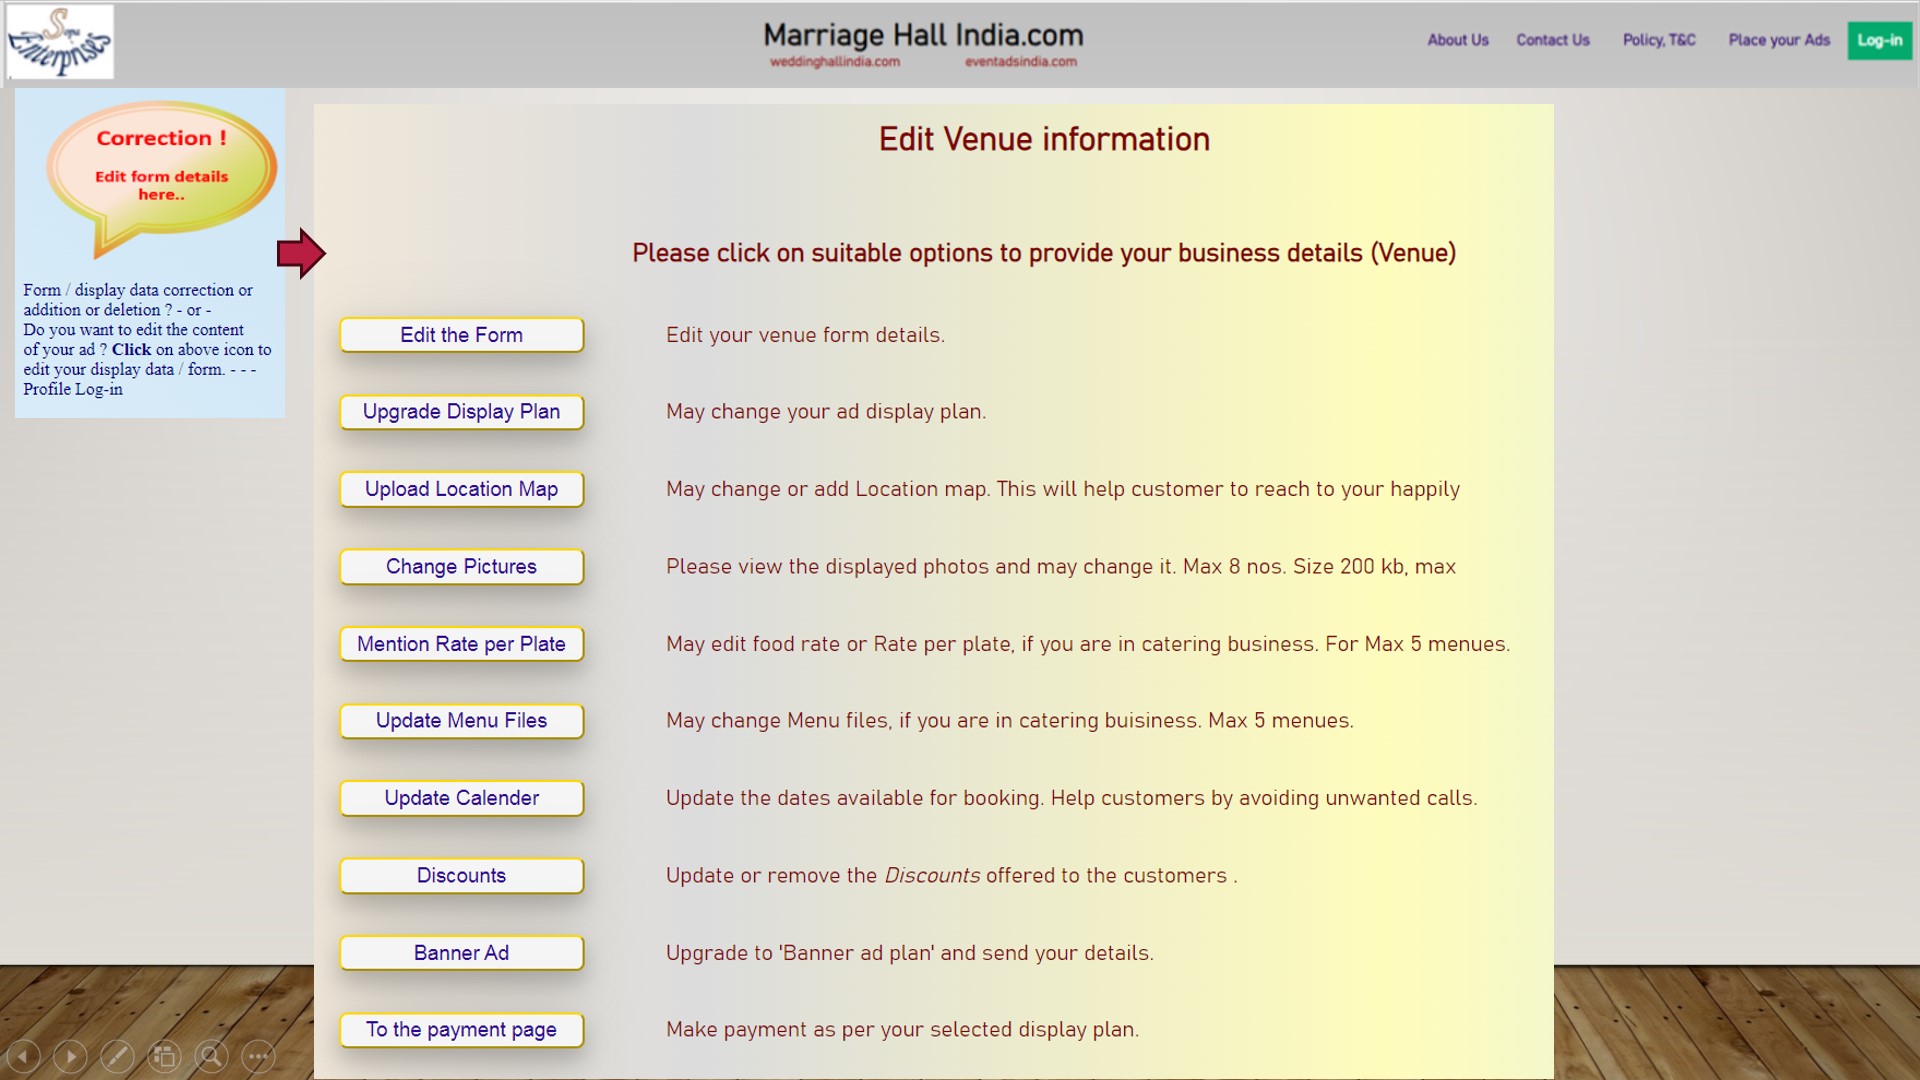Go to the payment page button
The height and width of the screenshot is (1080, 1920).
(x=461, y=1030)
